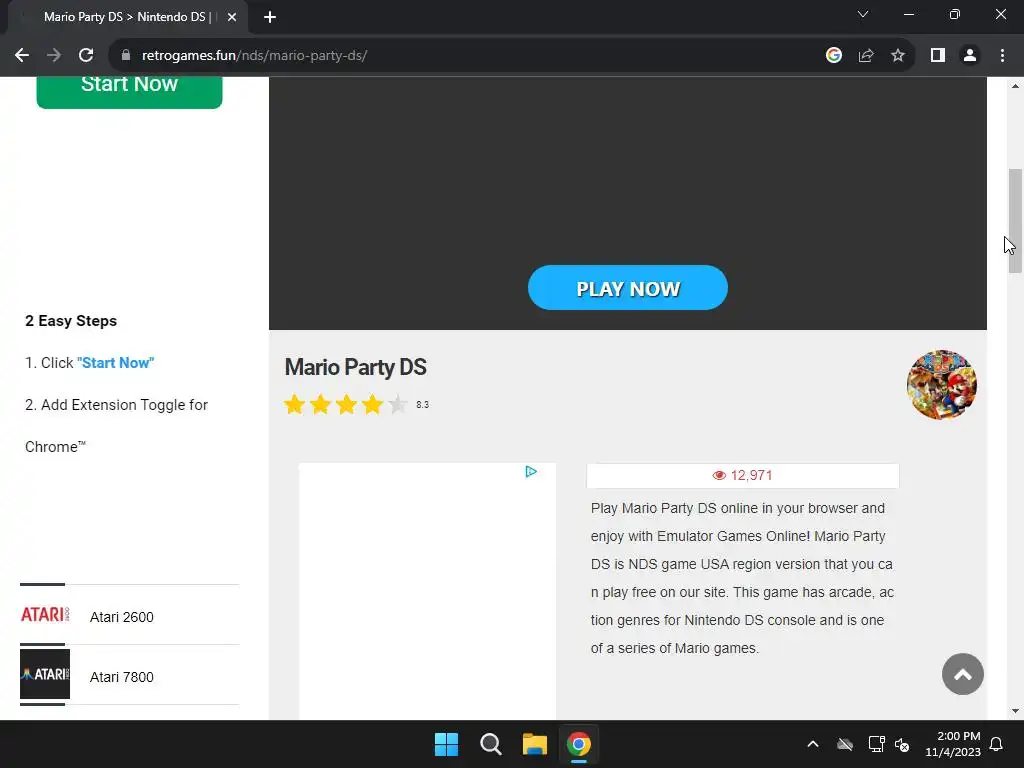The image size is (1024, 768).
Task: Rate the game with the first star
Action: click(x=295, y=404)
